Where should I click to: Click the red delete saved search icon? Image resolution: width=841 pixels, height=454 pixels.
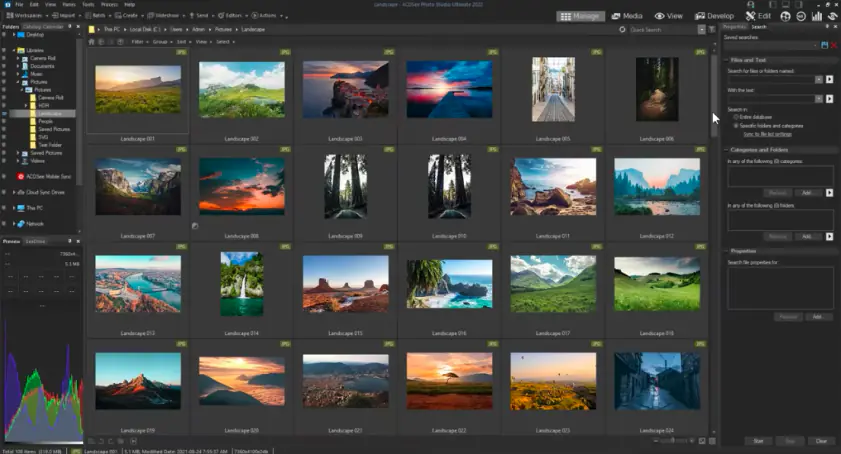coord(833,46)
